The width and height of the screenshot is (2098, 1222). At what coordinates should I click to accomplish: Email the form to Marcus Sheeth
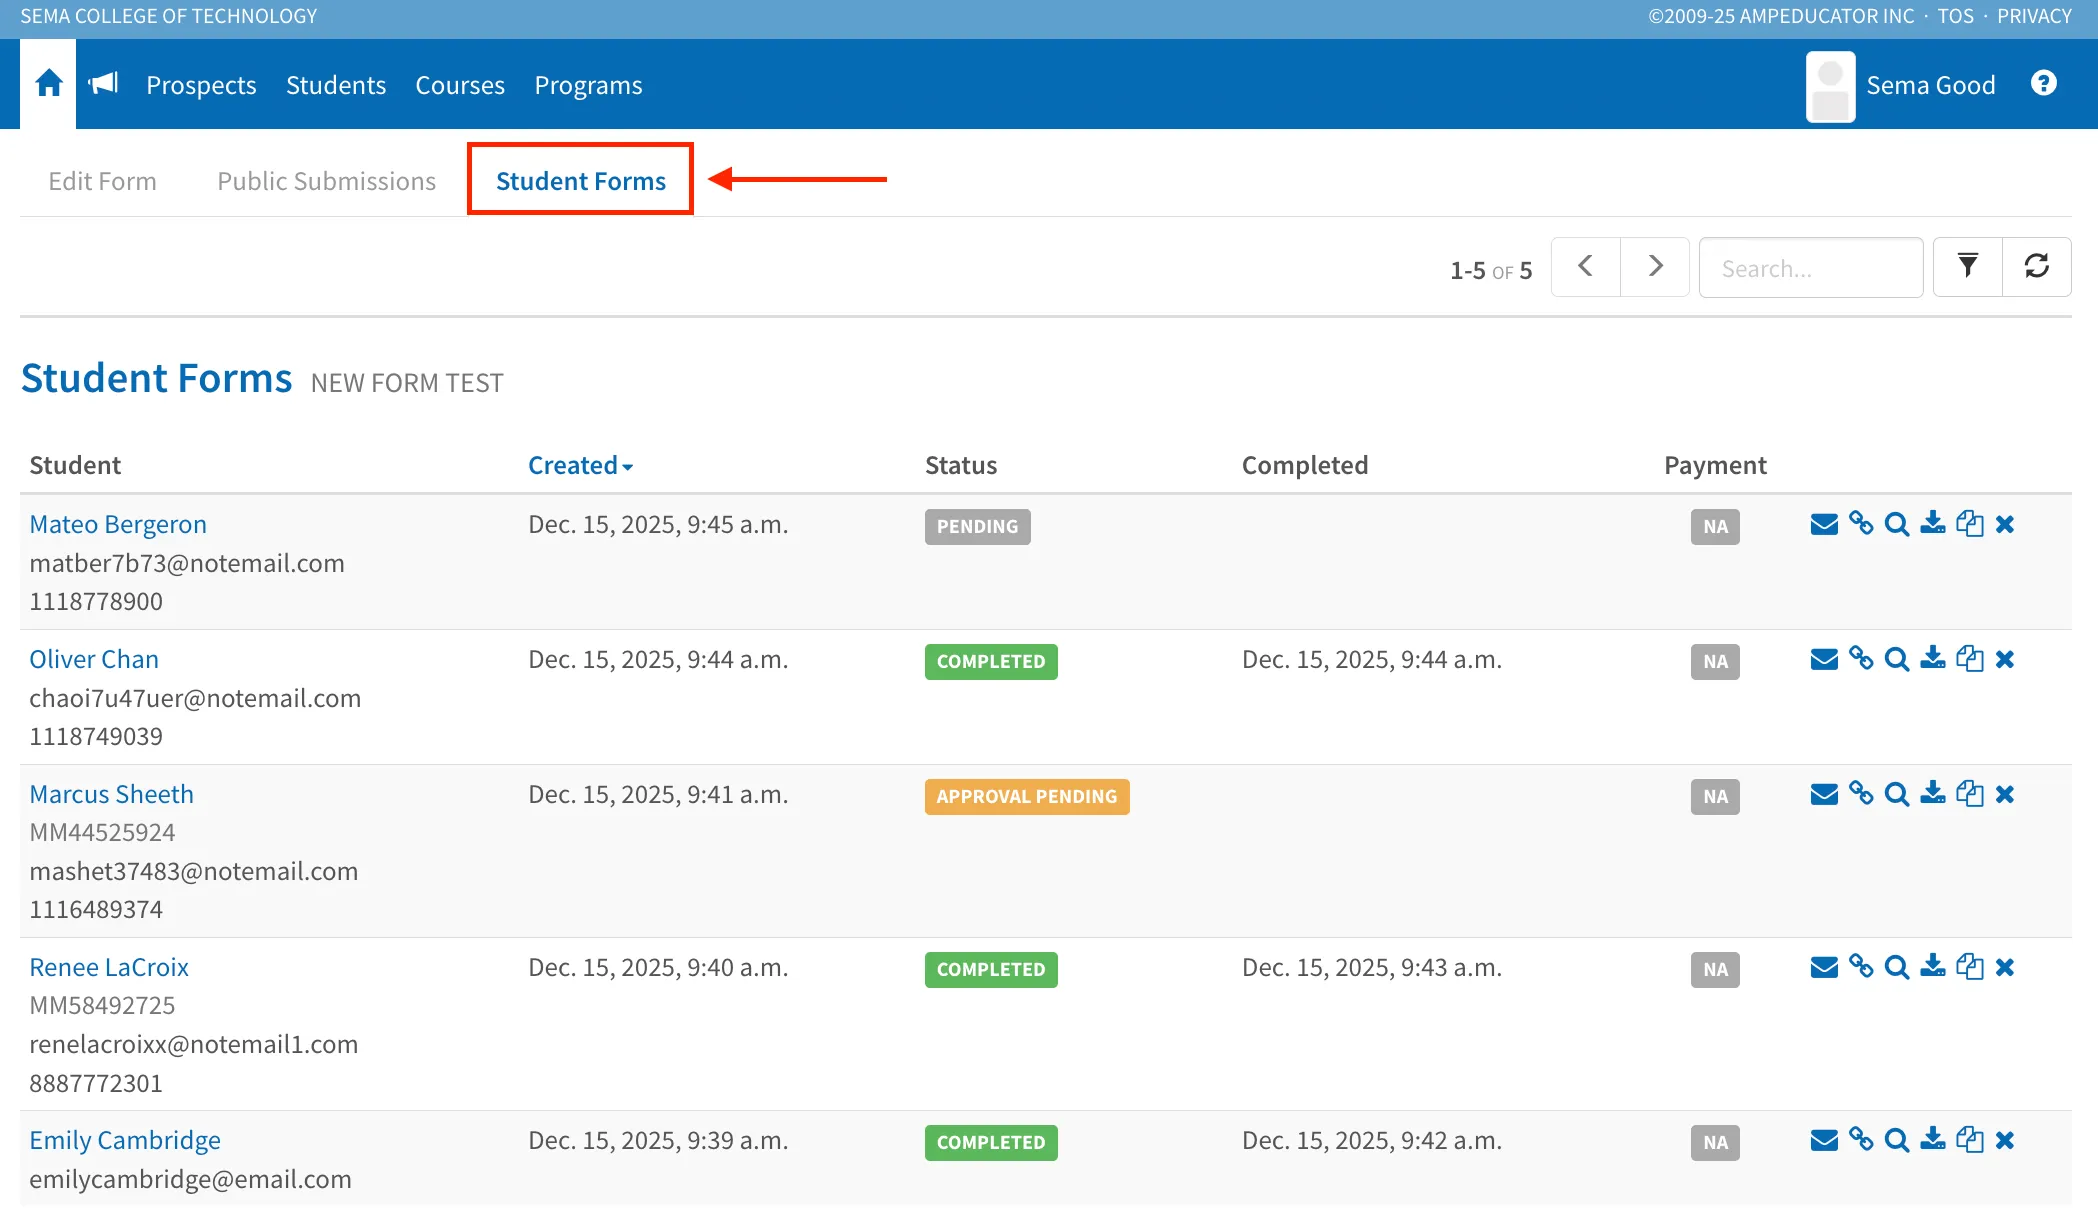click(1824, 794)
